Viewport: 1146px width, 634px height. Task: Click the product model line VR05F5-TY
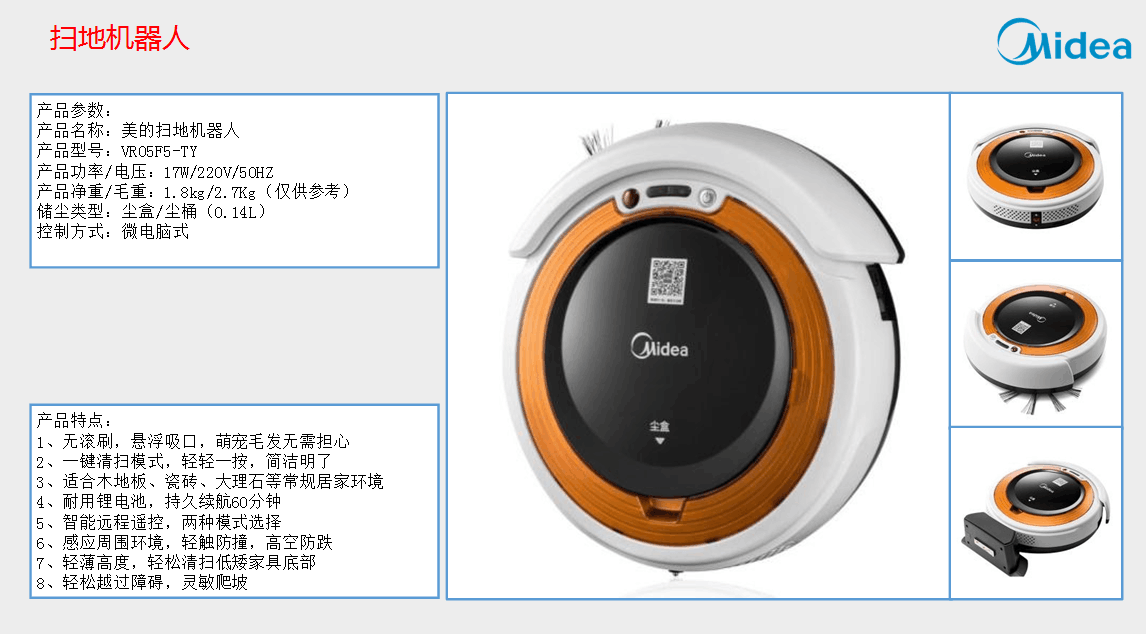pos(117,151)
